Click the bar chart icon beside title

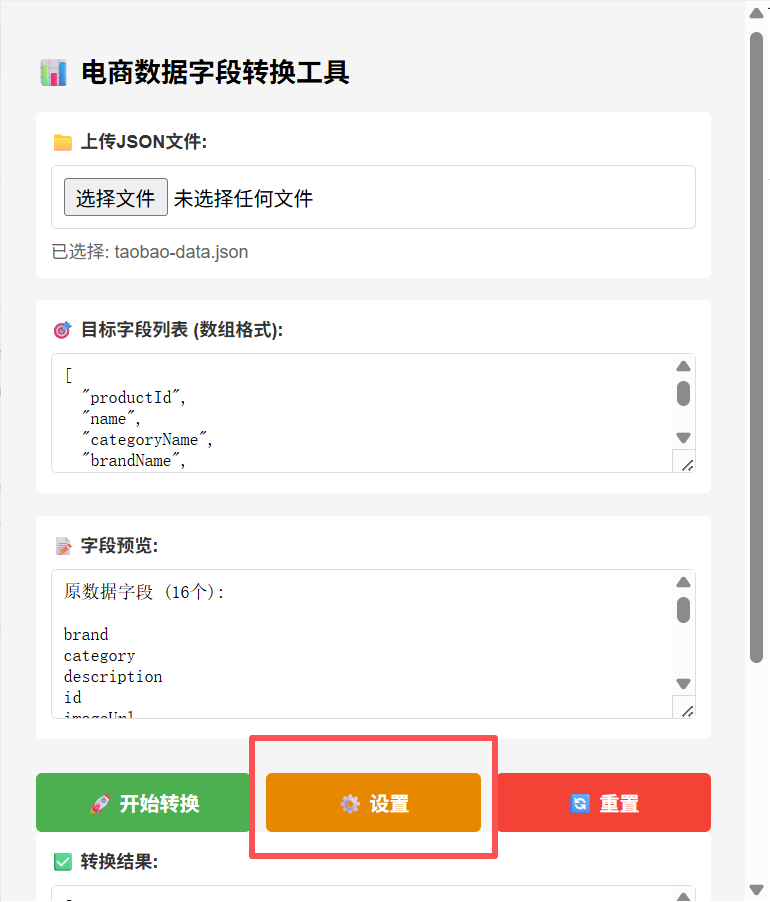tap(53, 72)
